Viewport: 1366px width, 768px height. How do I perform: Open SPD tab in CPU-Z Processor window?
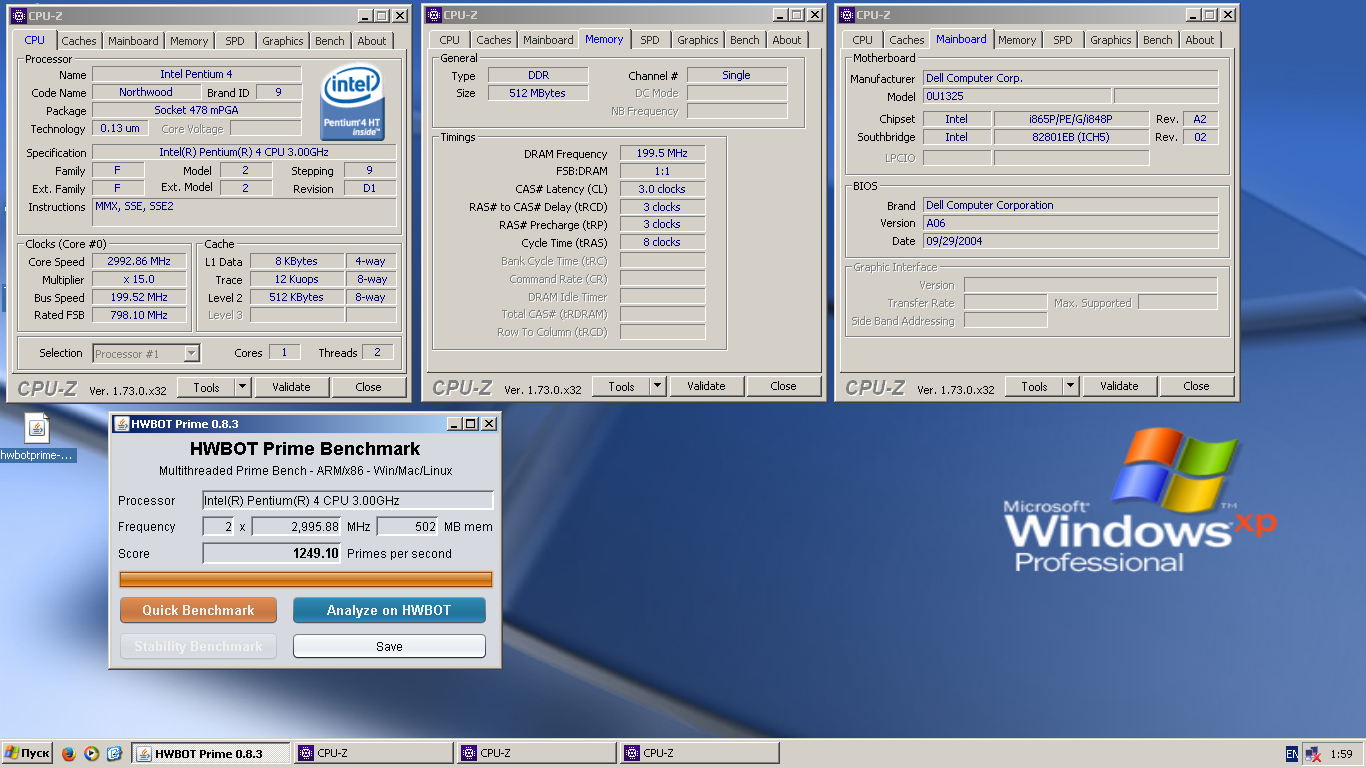(x=235, y=41)
